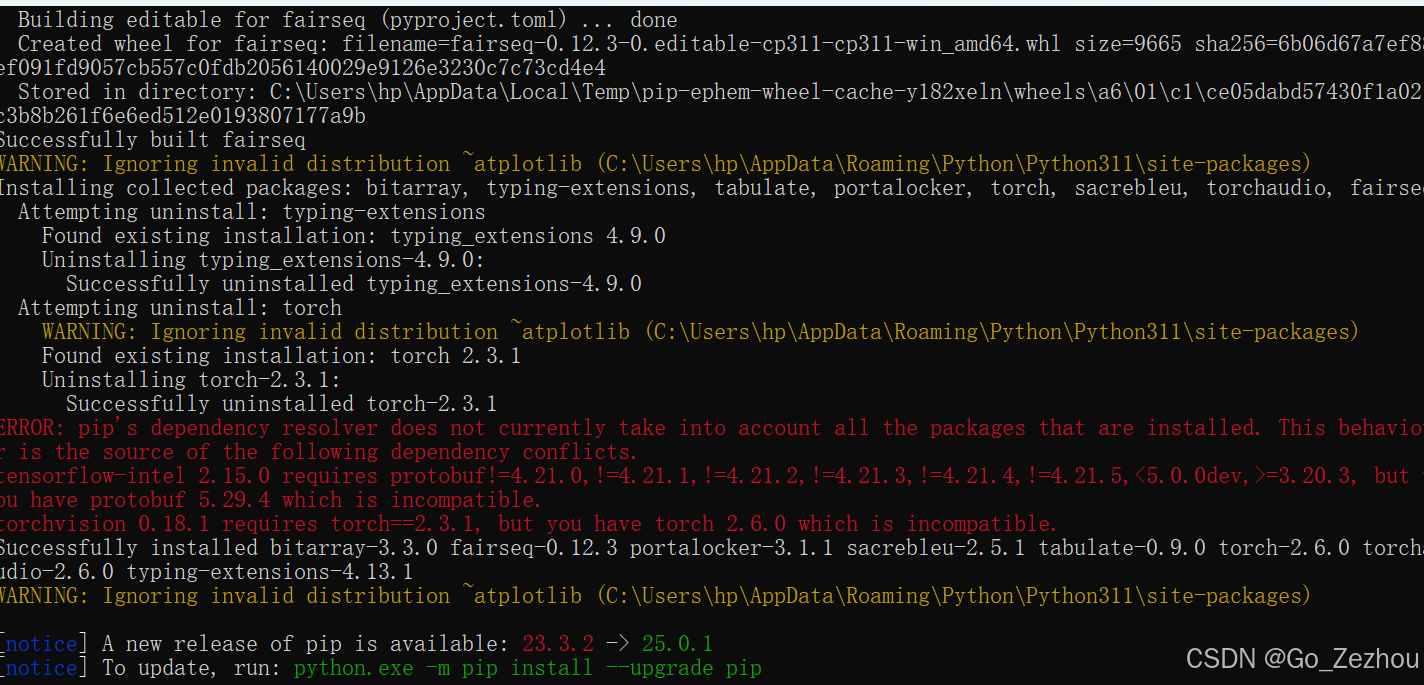Click the "Installing collected packages:" label
1424x685 pixels.
coord(176,188)
